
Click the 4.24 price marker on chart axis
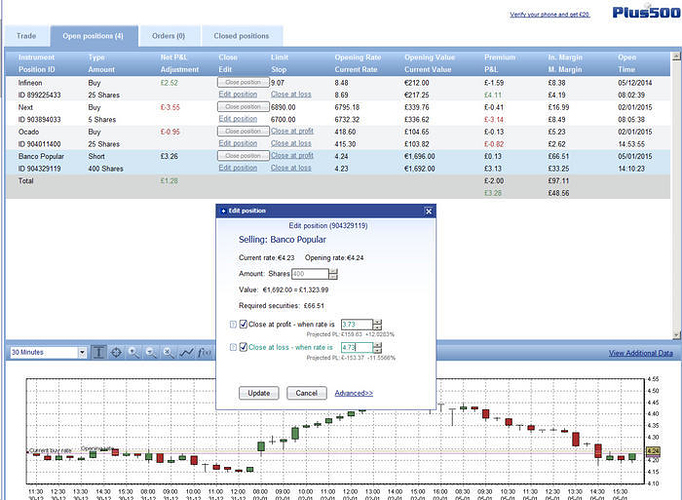654,451
